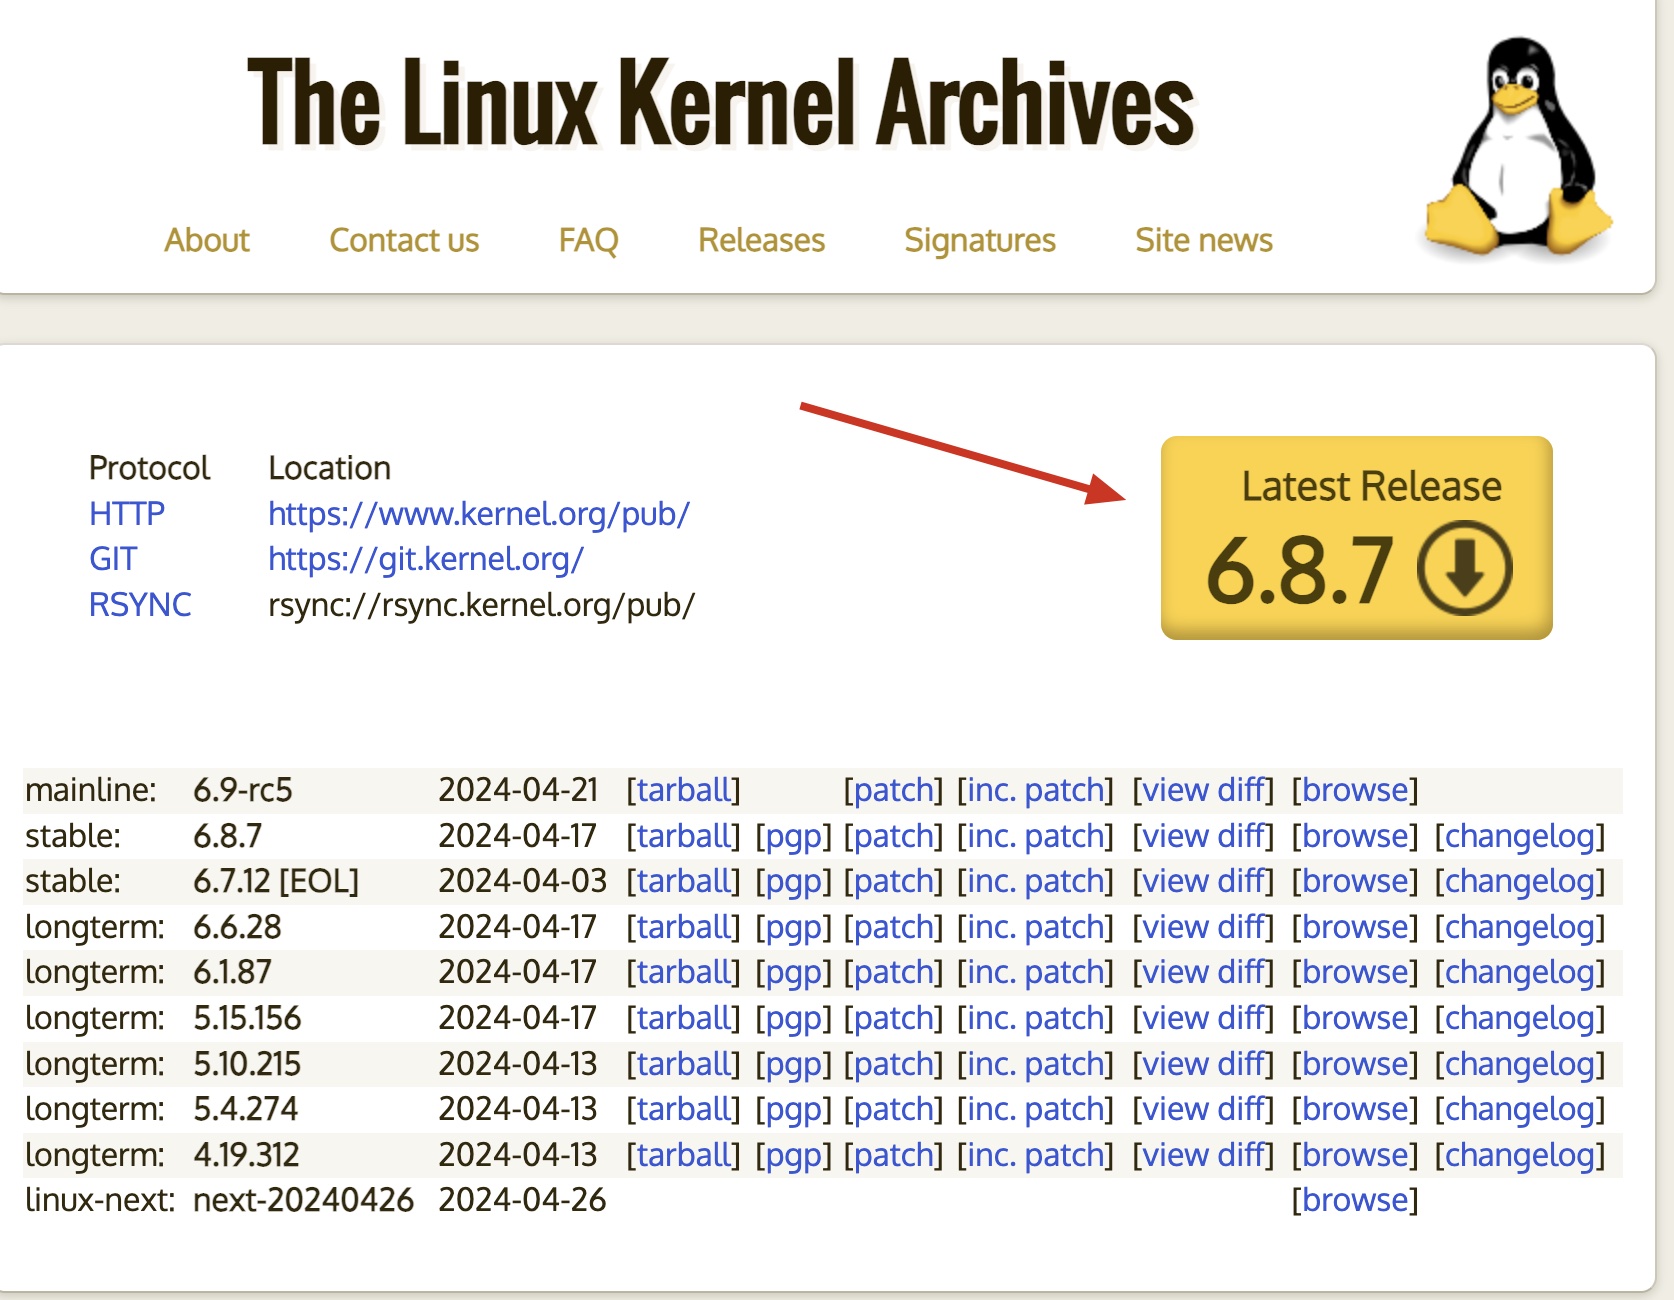
Task: Select the 6.9-rc5 version text
Action: click(243, 790)
